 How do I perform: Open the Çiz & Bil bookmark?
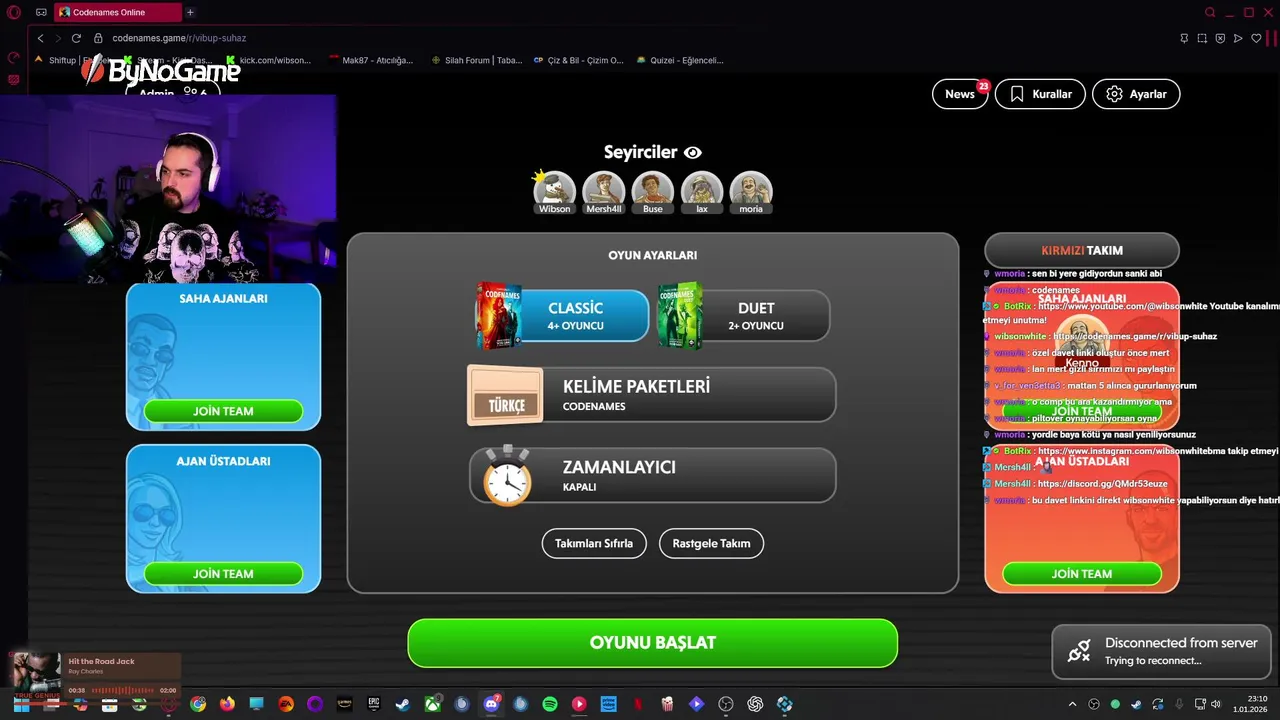pyautogui.click(x=579, y=60)
